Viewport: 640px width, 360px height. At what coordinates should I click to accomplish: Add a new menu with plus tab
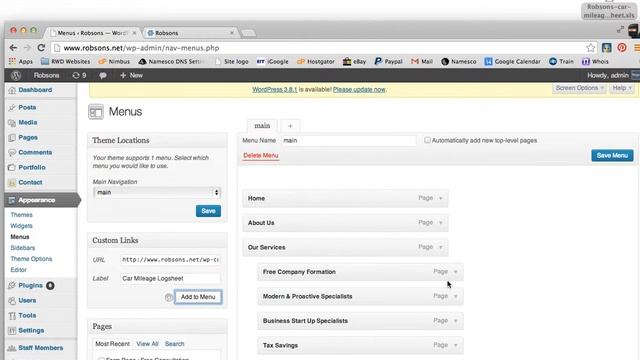290,126
